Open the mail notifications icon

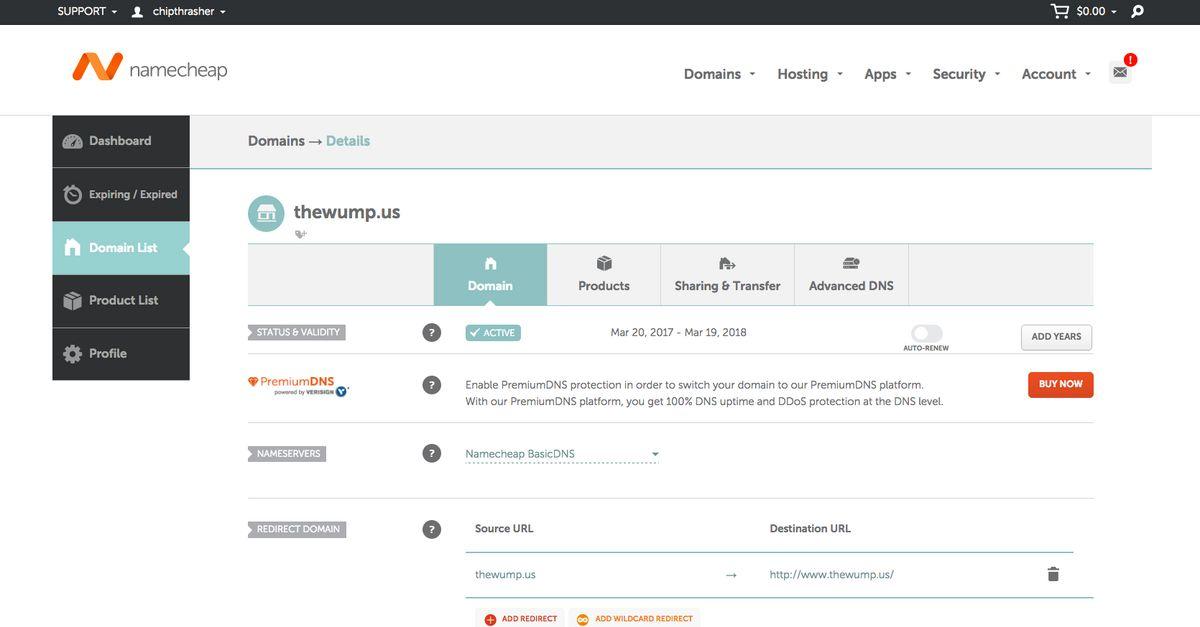[x=1120, y=72]
